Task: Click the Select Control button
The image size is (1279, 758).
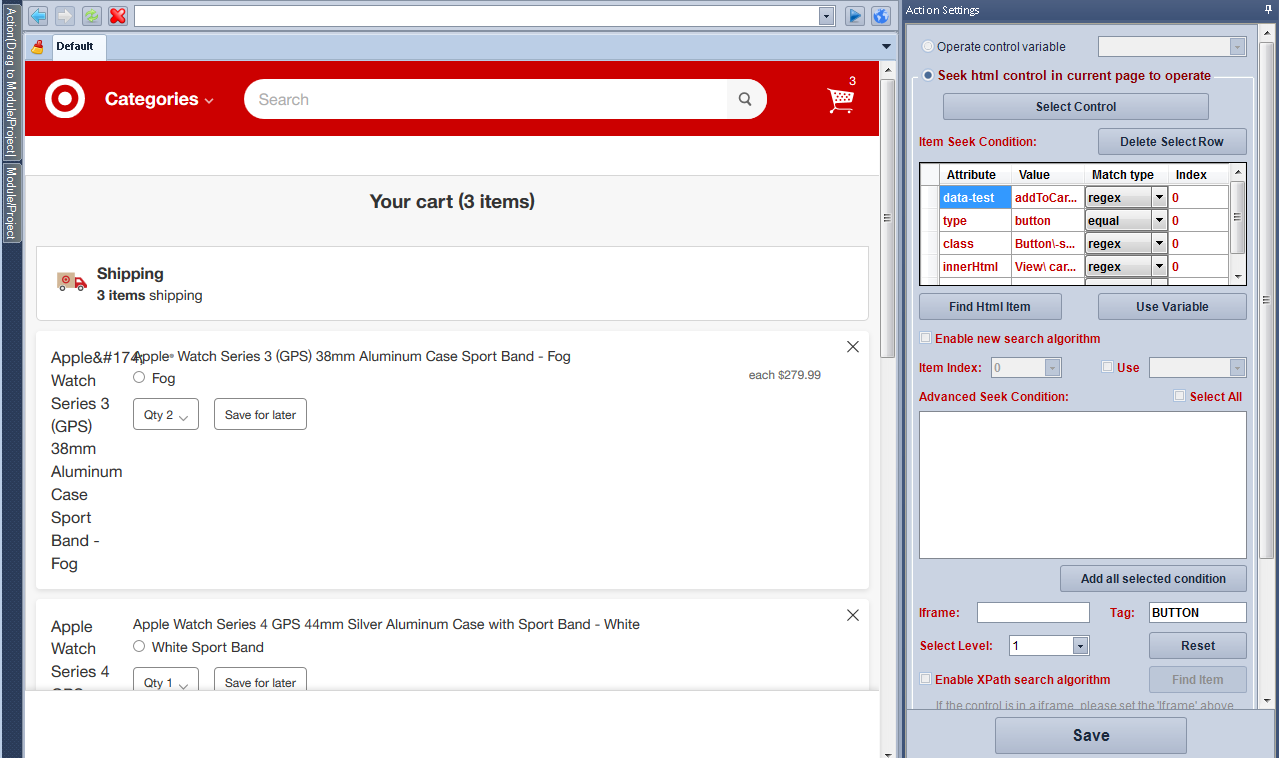Action: [1075, 107]
